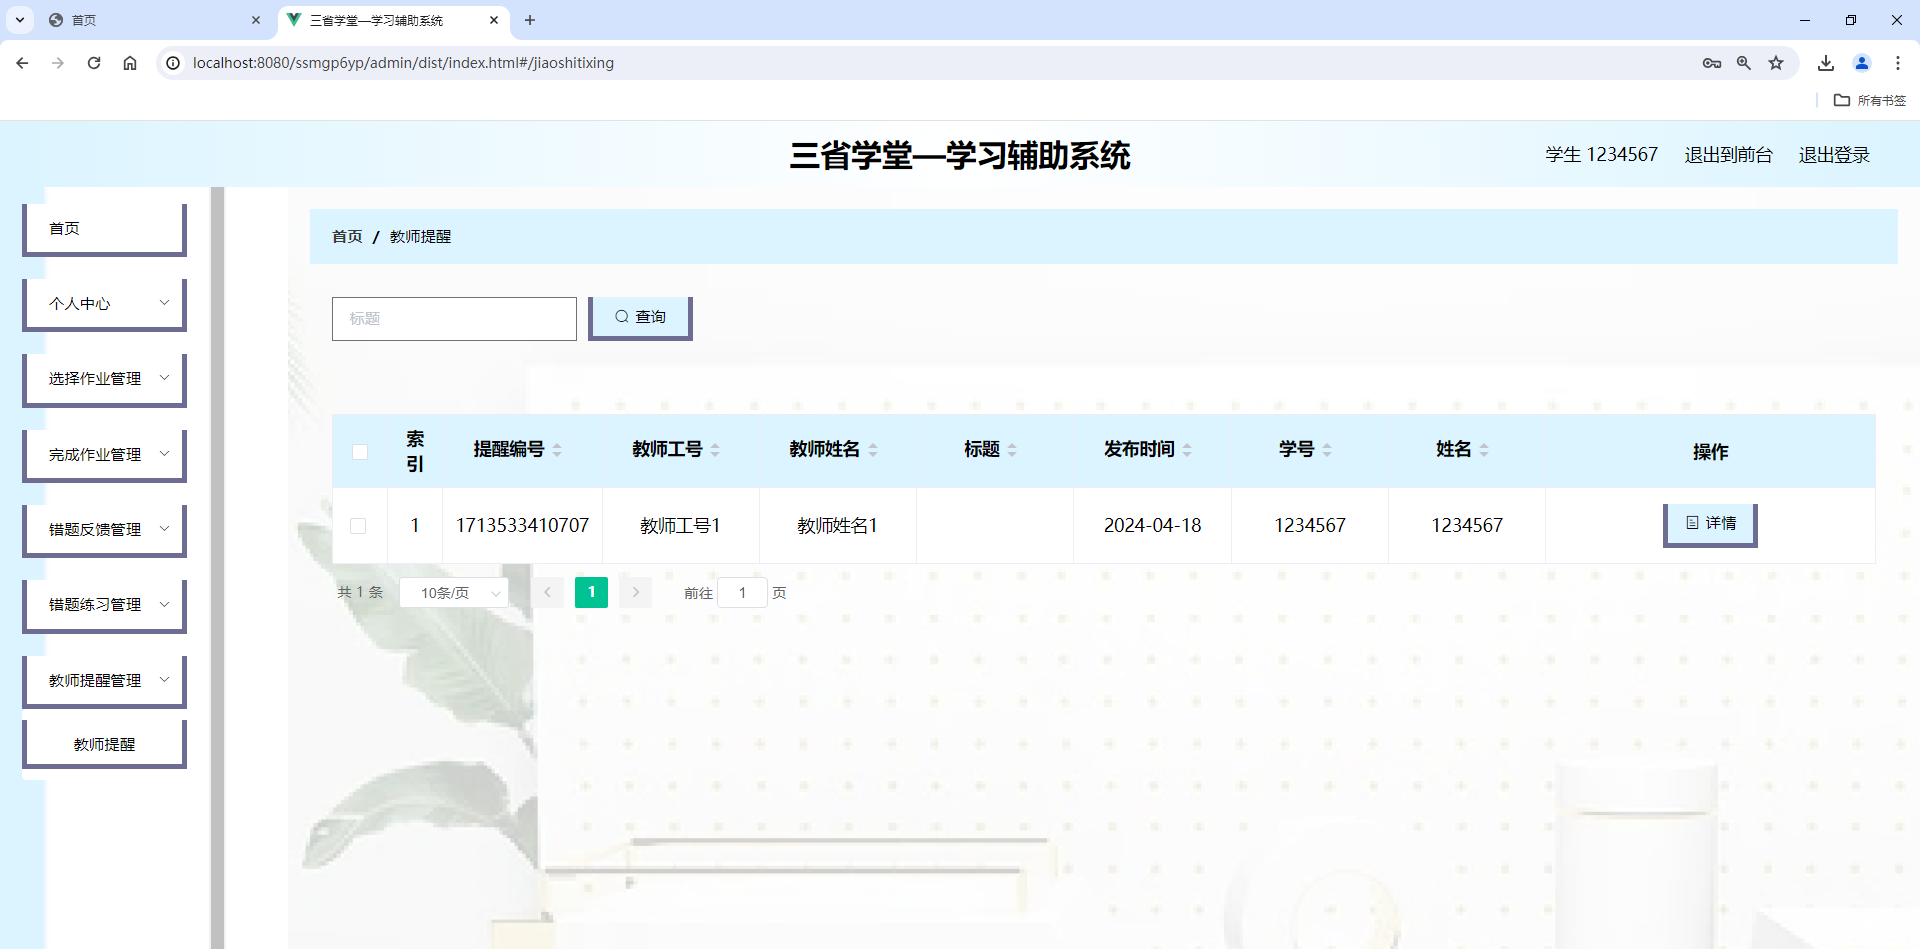Collapse the 教师提醒管理 sidebar section

(x=103, y=679)
